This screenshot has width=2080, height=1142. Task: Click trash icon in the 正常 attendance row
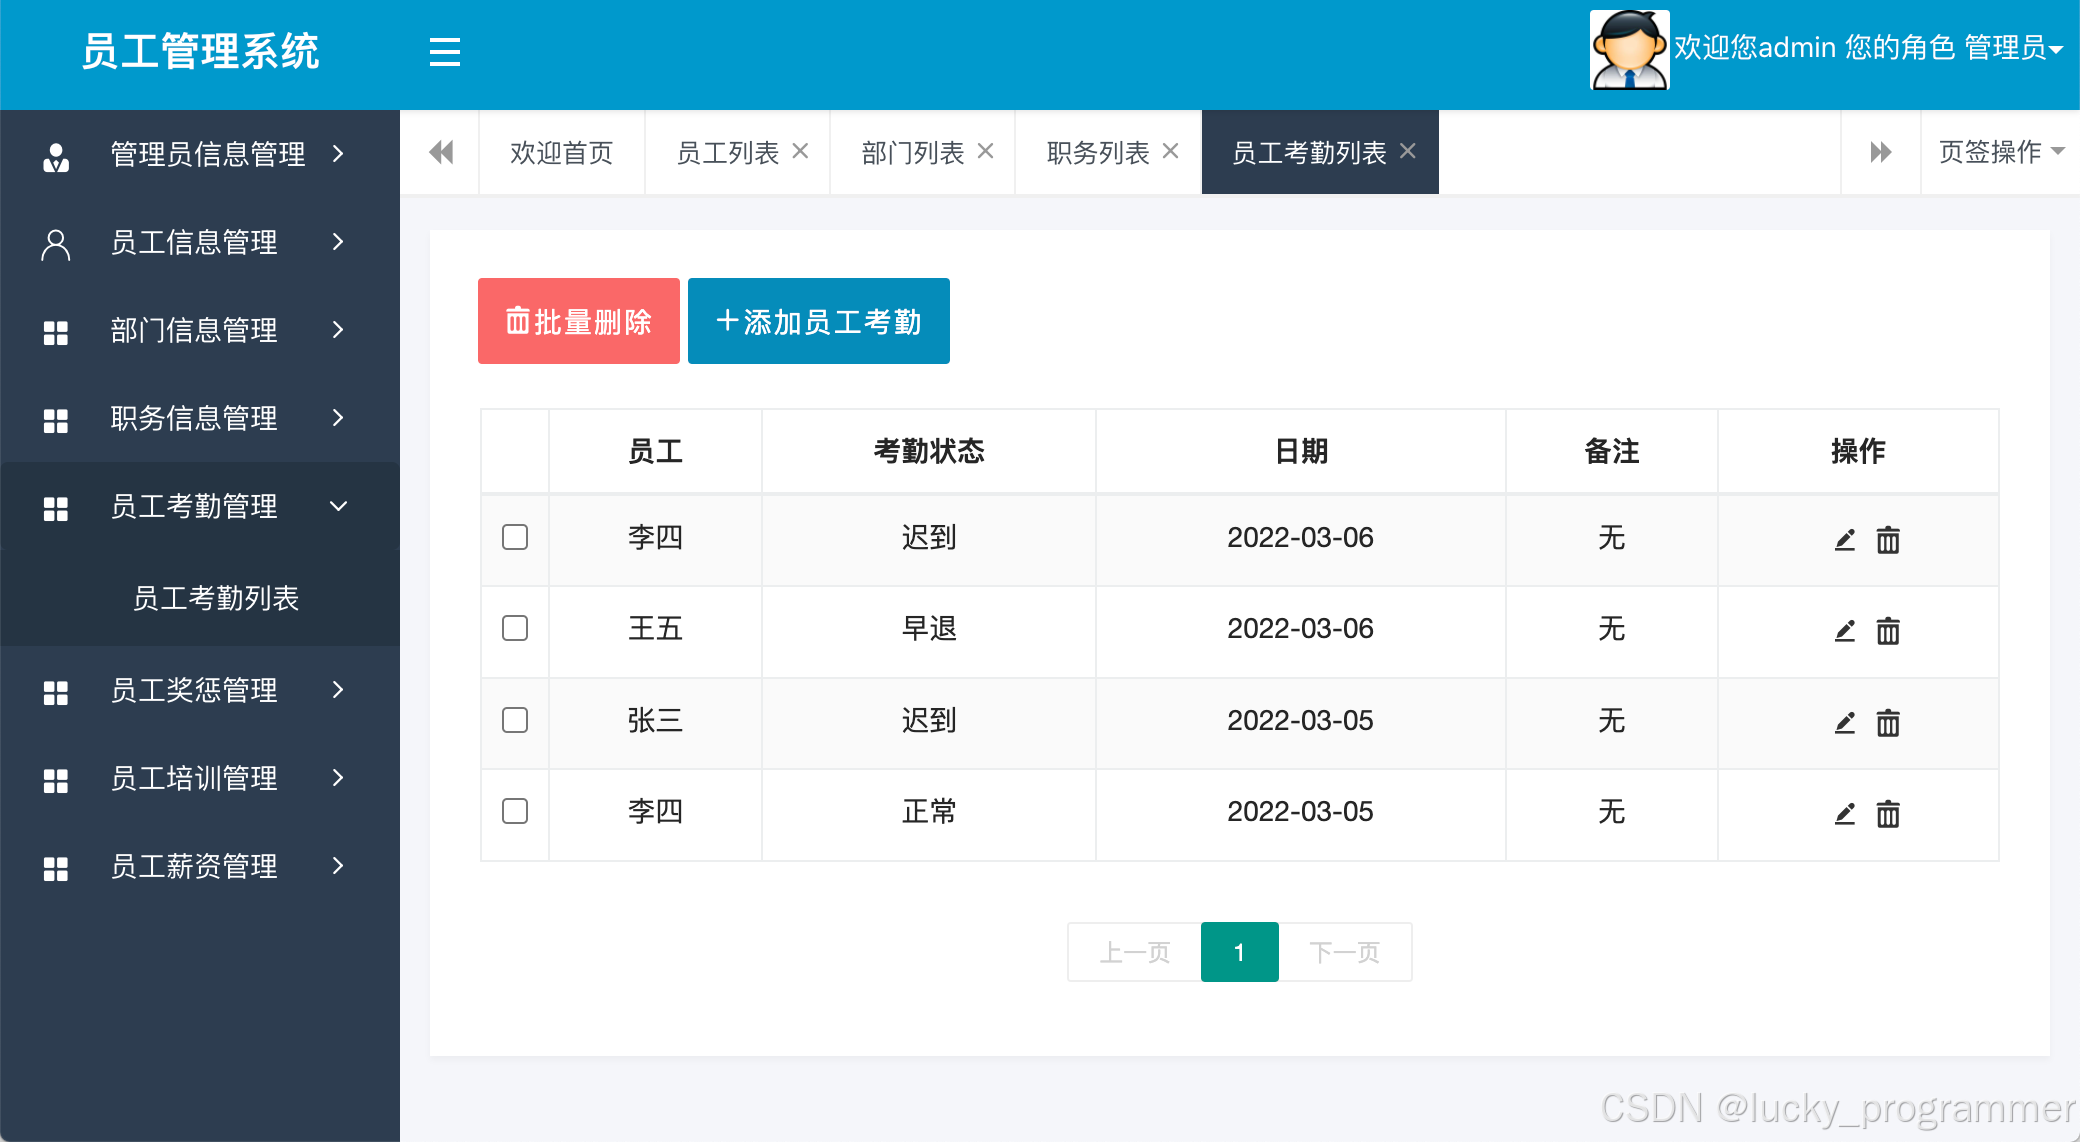click(x=1888, y=814)
